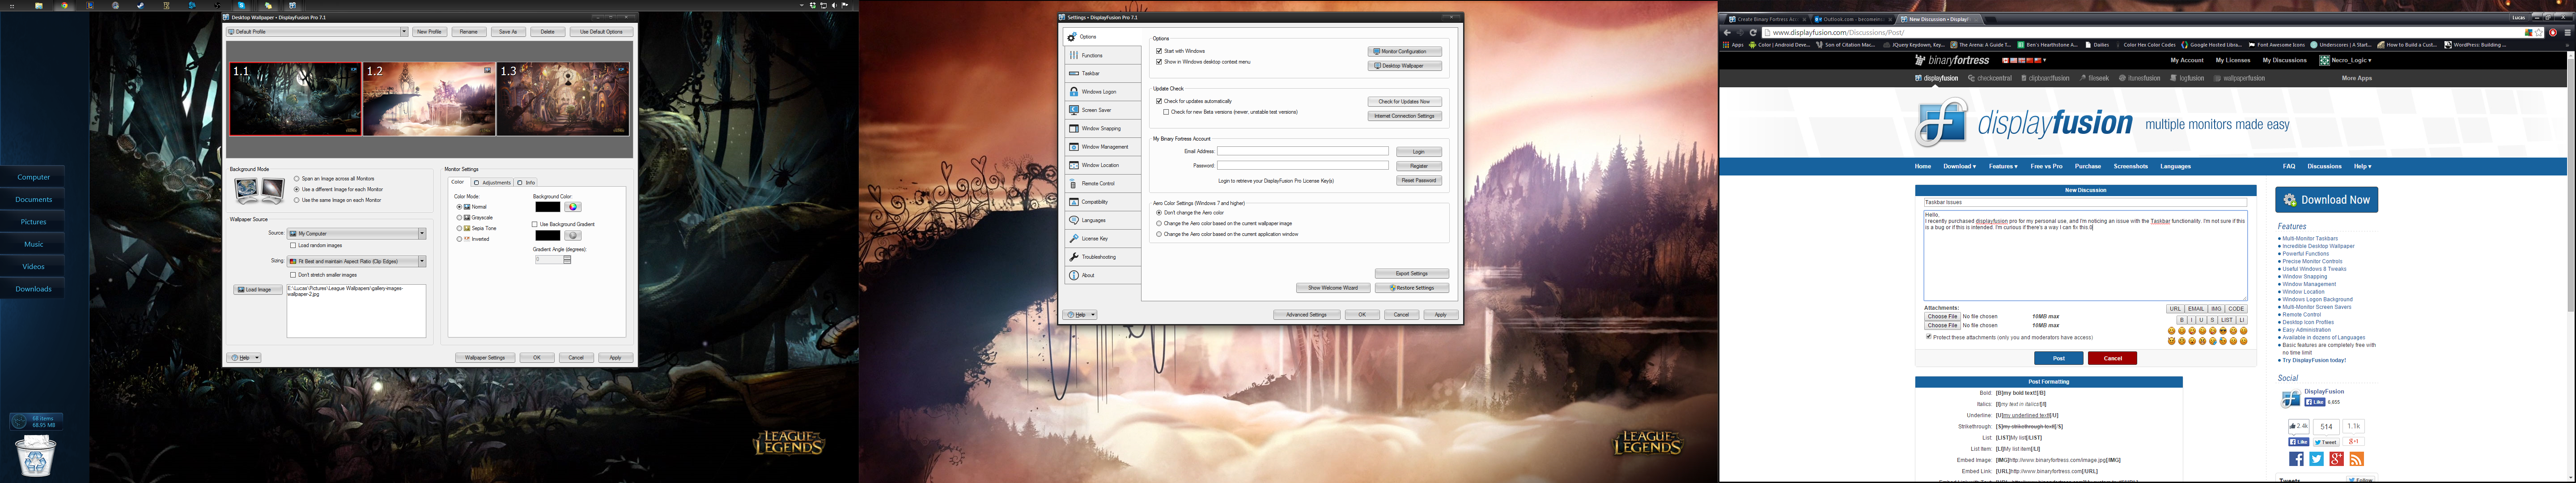2576x483 pixels.
Task: Open the Window Snapping settings section
Action: (x=1101, y=129)
